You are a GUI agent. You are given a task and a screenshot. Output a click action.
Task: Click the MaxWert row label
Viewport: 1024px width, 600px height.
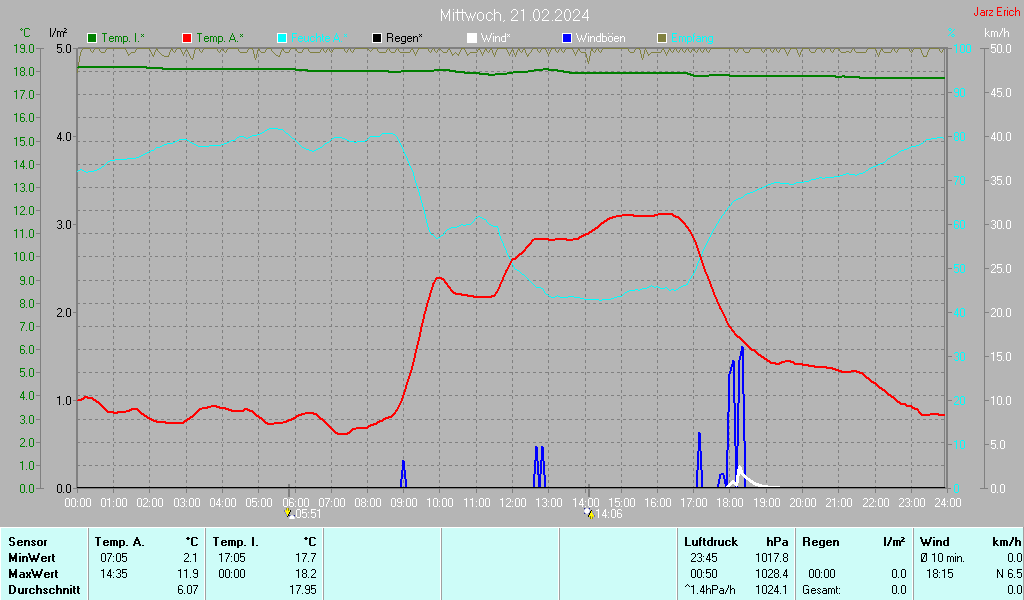(x=33, y=574)
